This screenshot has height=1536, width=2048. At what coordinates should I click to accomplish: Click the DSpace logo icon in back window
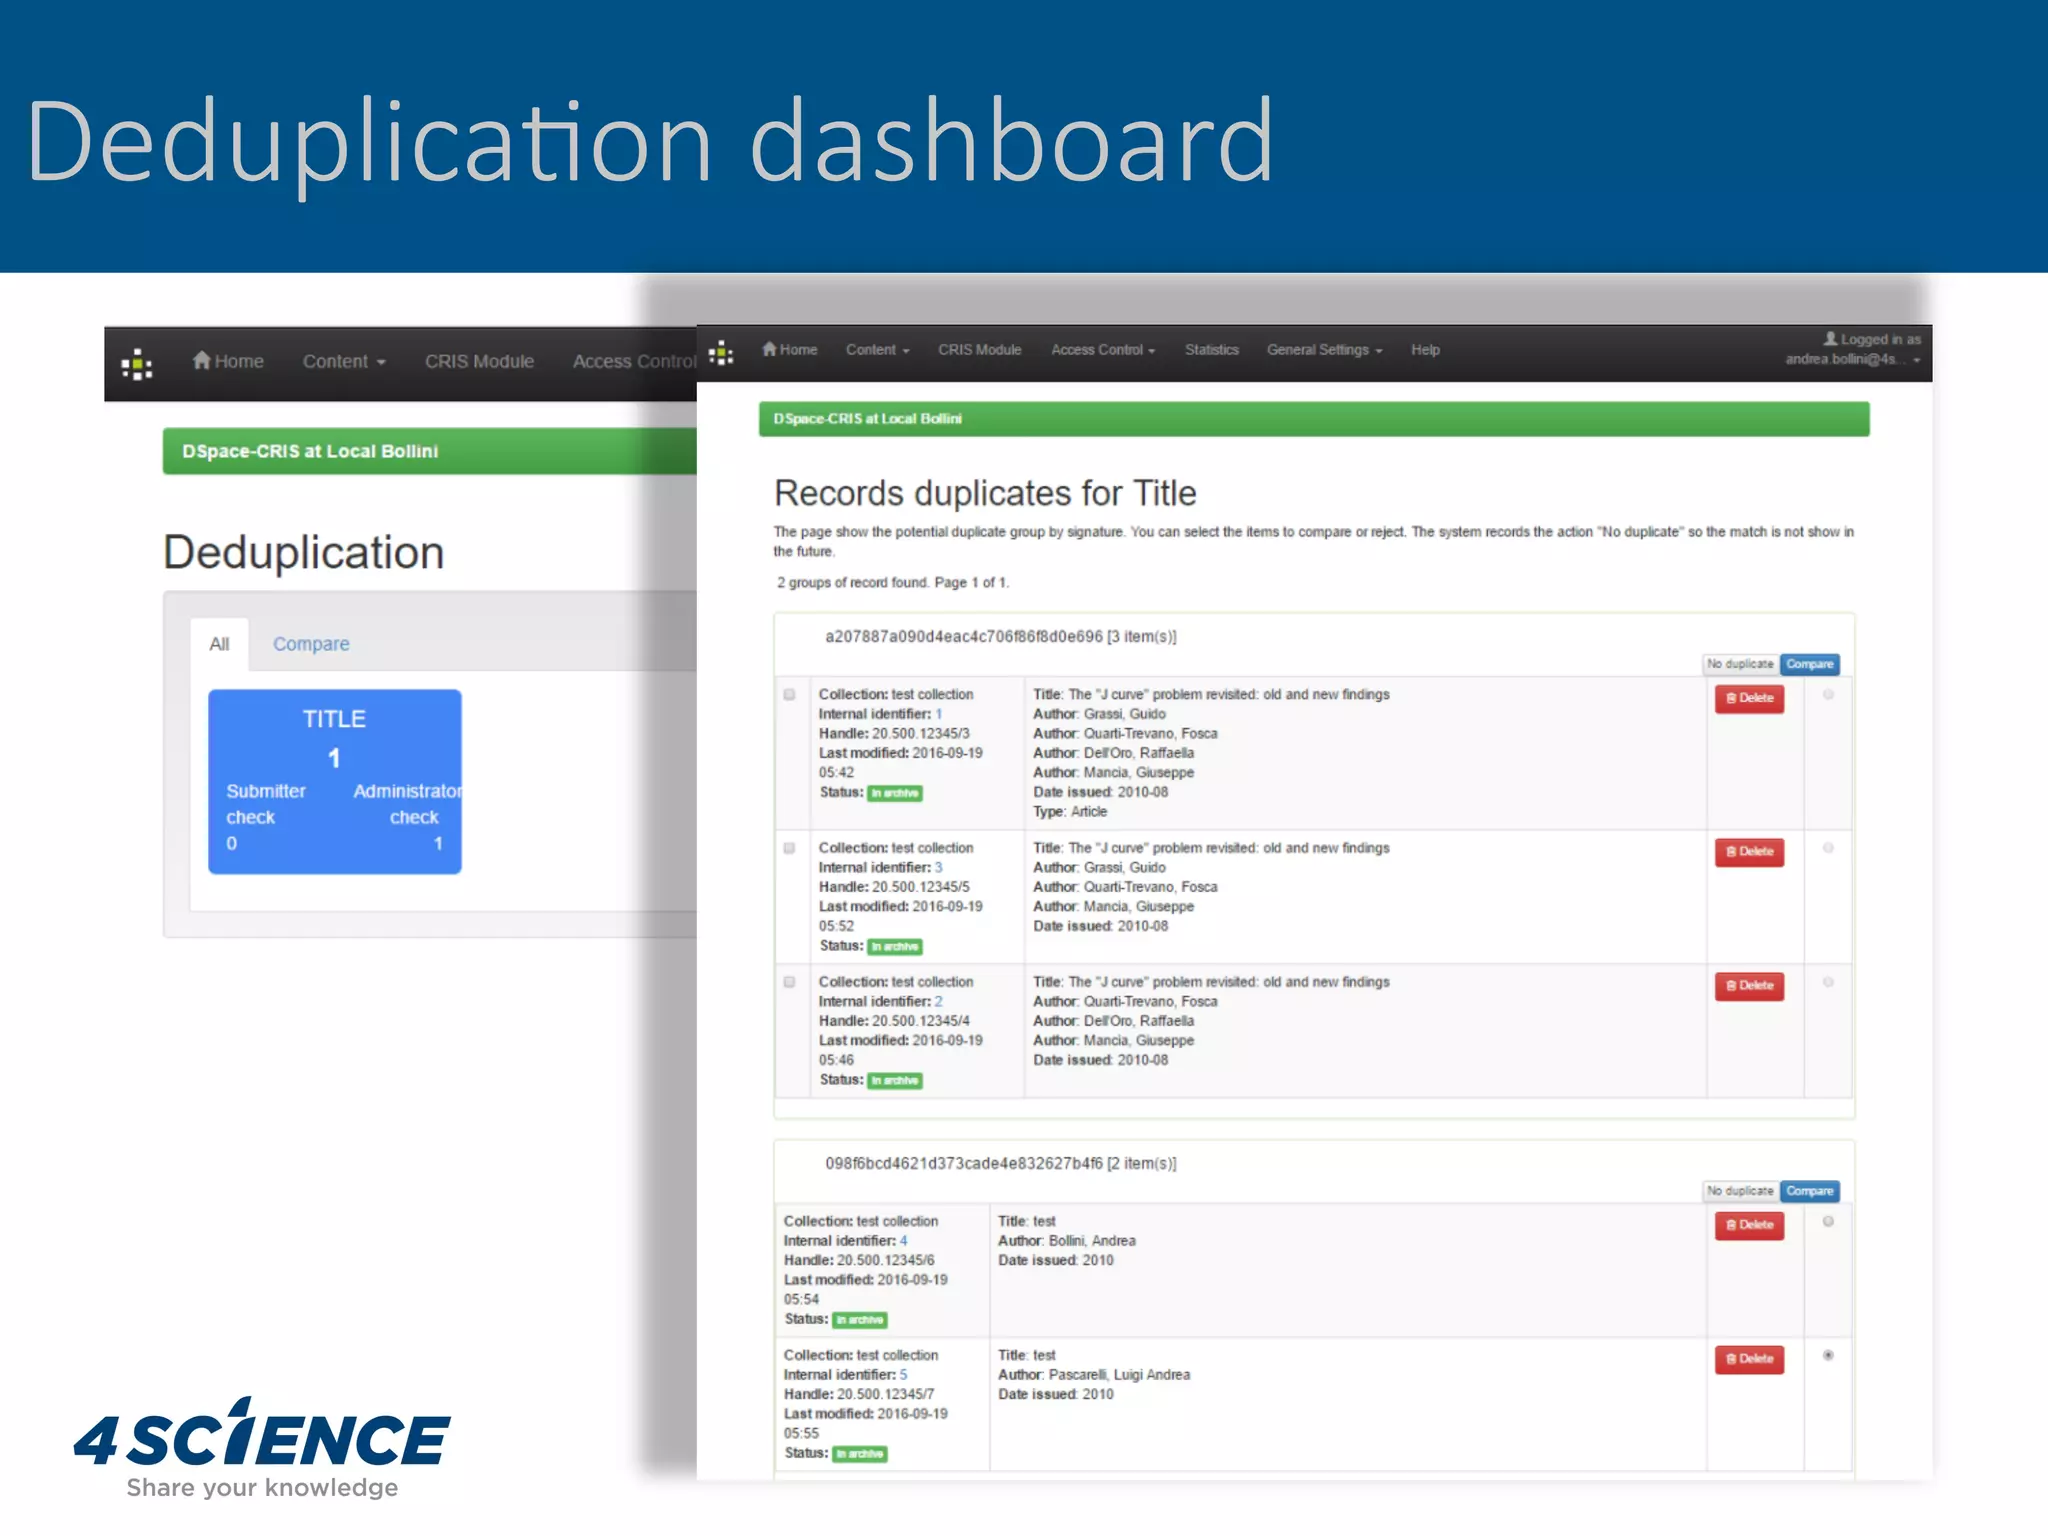click(137, 365)
